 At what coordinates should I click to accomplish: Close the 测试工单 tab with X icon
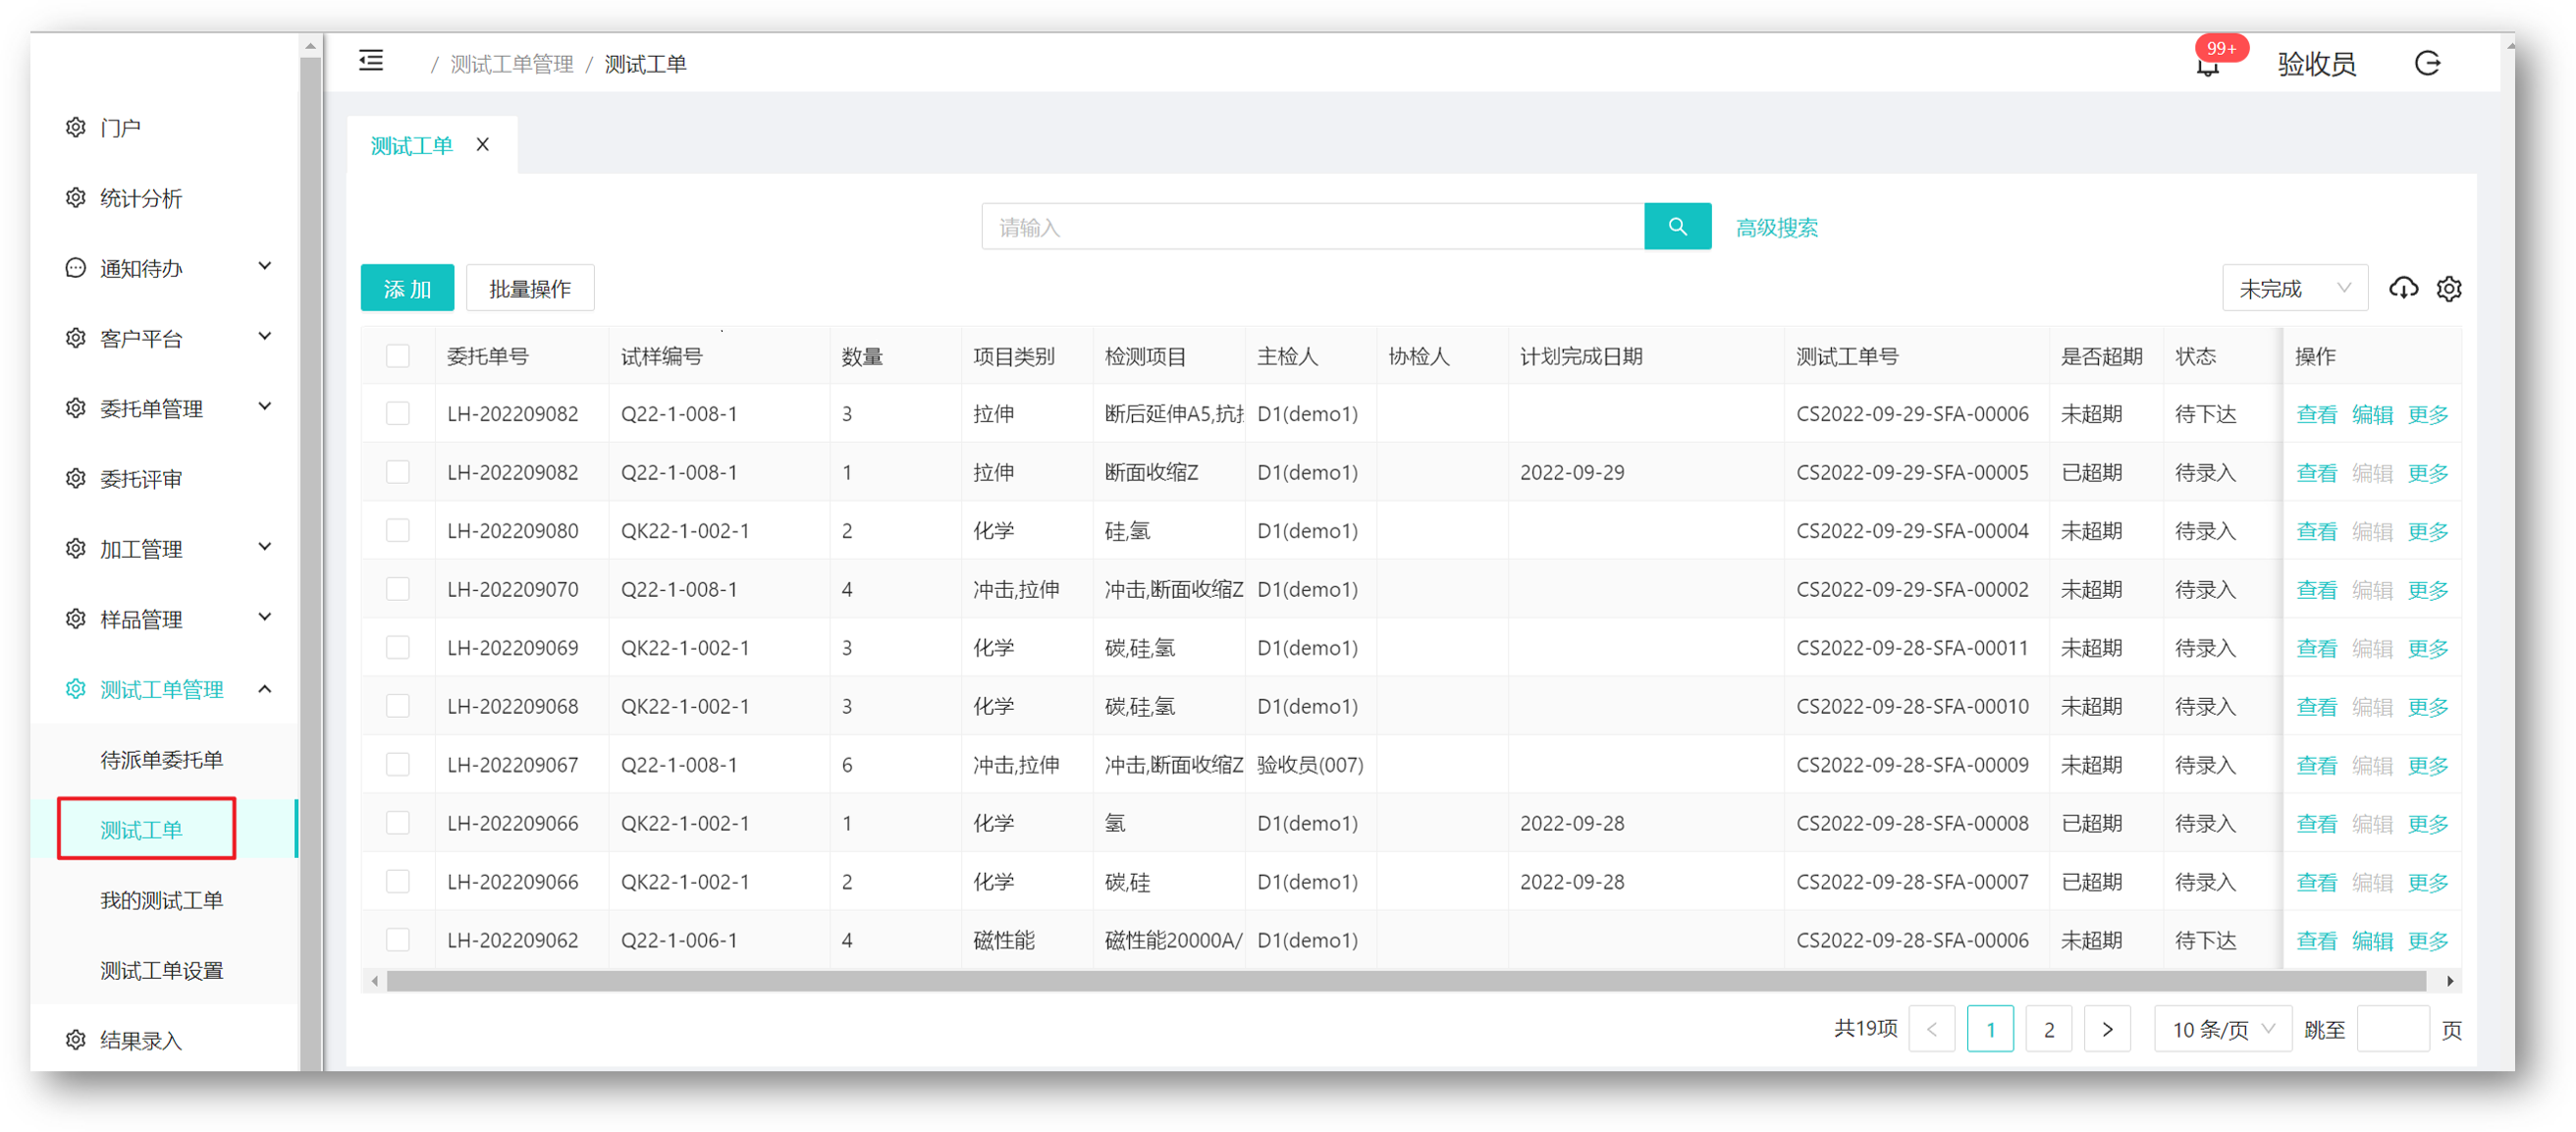click(x=483, y=145)
